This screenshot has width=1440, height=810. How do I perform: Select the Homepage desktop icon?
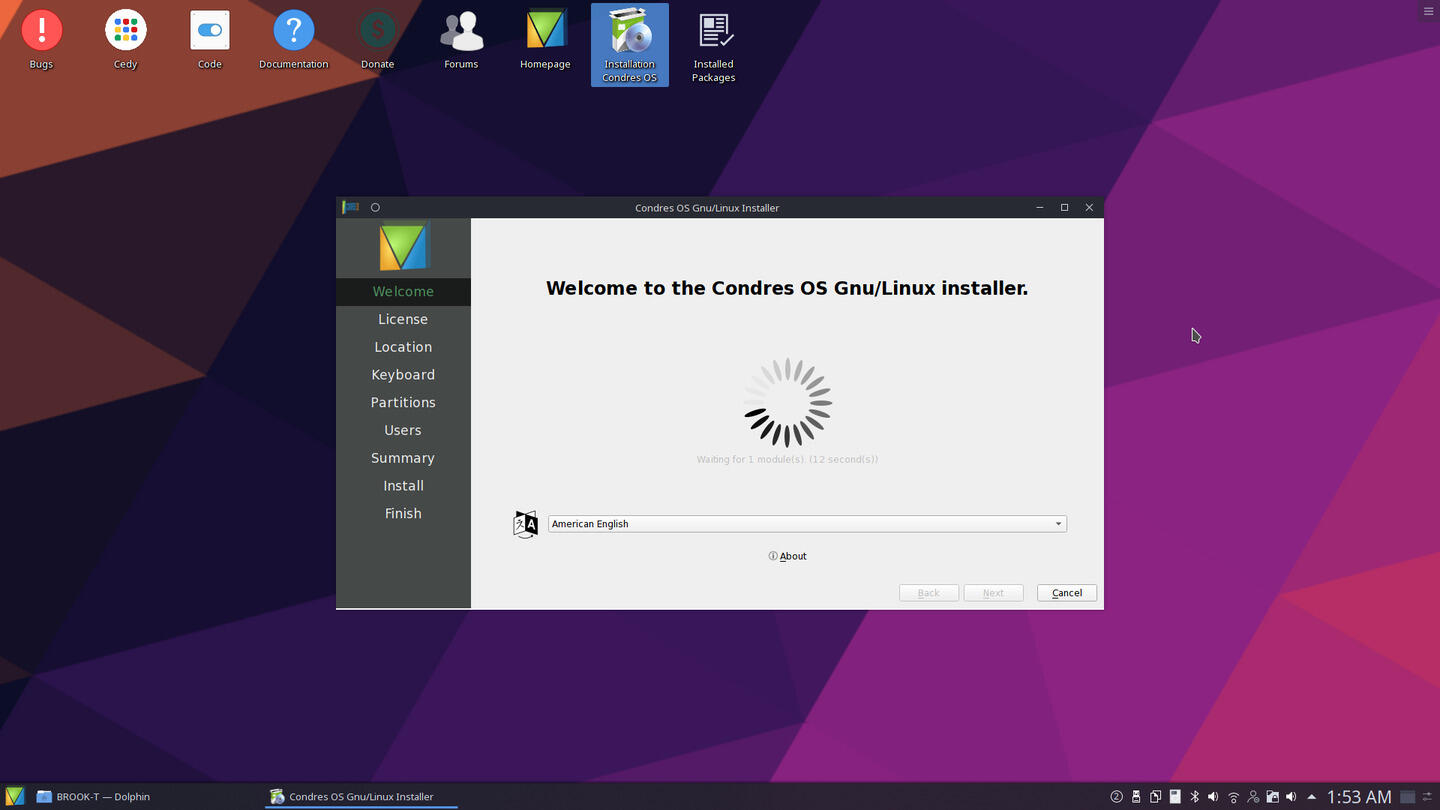pos(545,40)
